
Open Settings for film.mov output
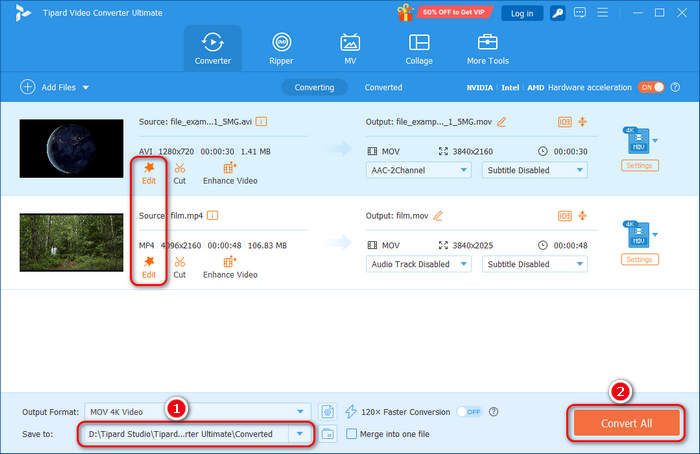point(639,259)
